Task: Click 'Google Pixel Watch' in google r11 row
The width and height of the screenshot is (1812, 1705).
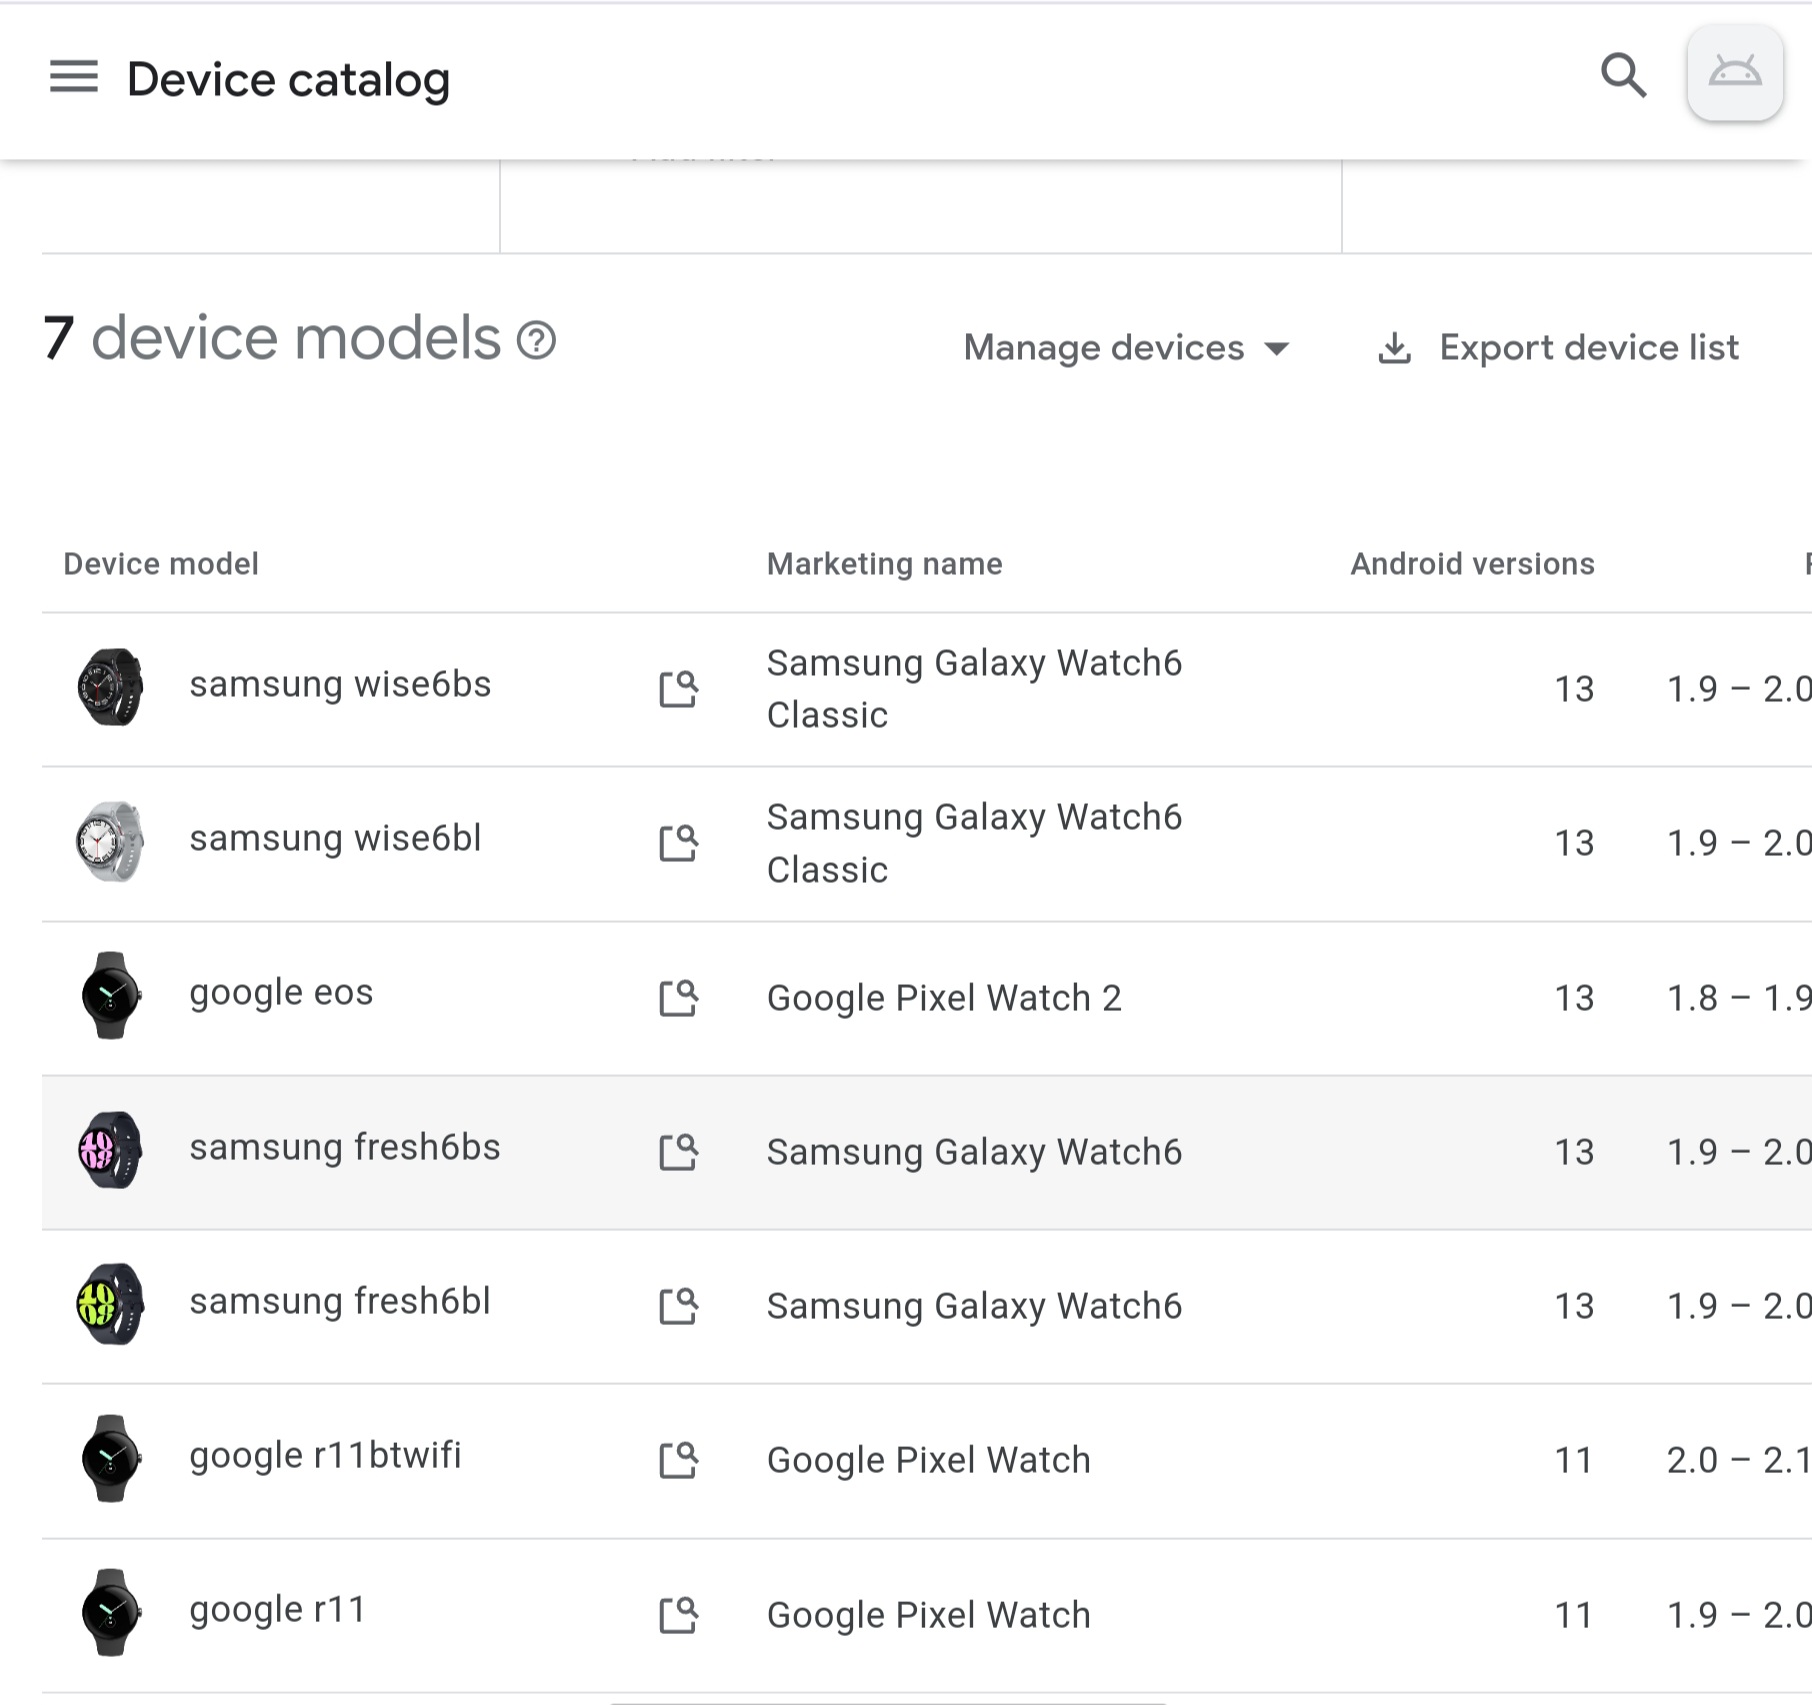Action: click(x=928, y=1615)
